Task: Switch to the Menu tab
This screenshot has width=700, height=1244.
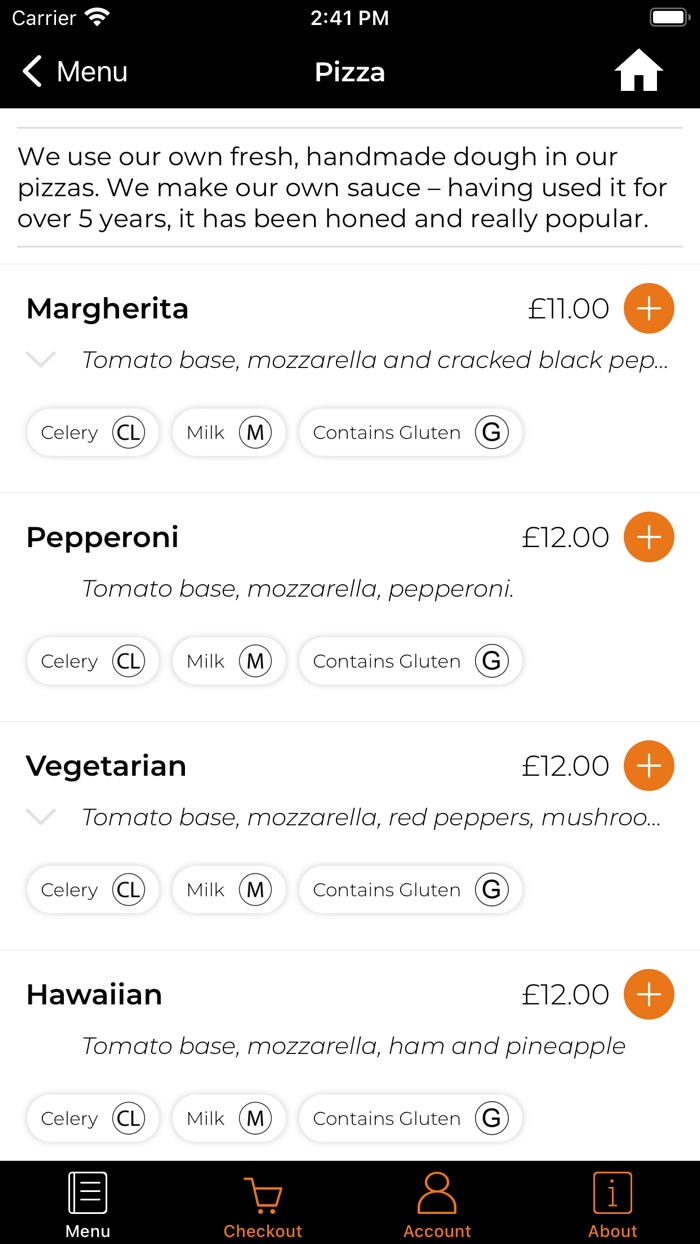Action: [87, 1202]
